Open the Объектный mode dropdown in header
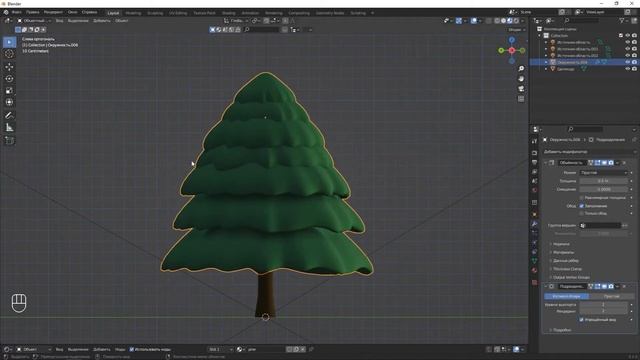This screenshot has height=360, width=640. [34, 20]
